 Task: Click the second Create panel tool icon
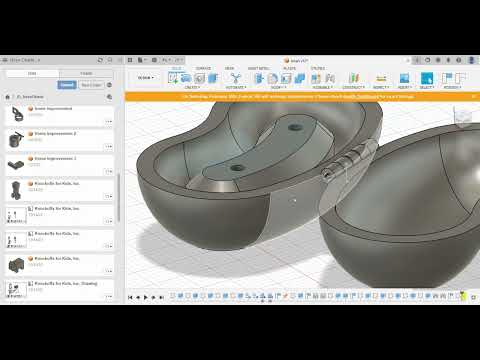[x=186, y=78]
